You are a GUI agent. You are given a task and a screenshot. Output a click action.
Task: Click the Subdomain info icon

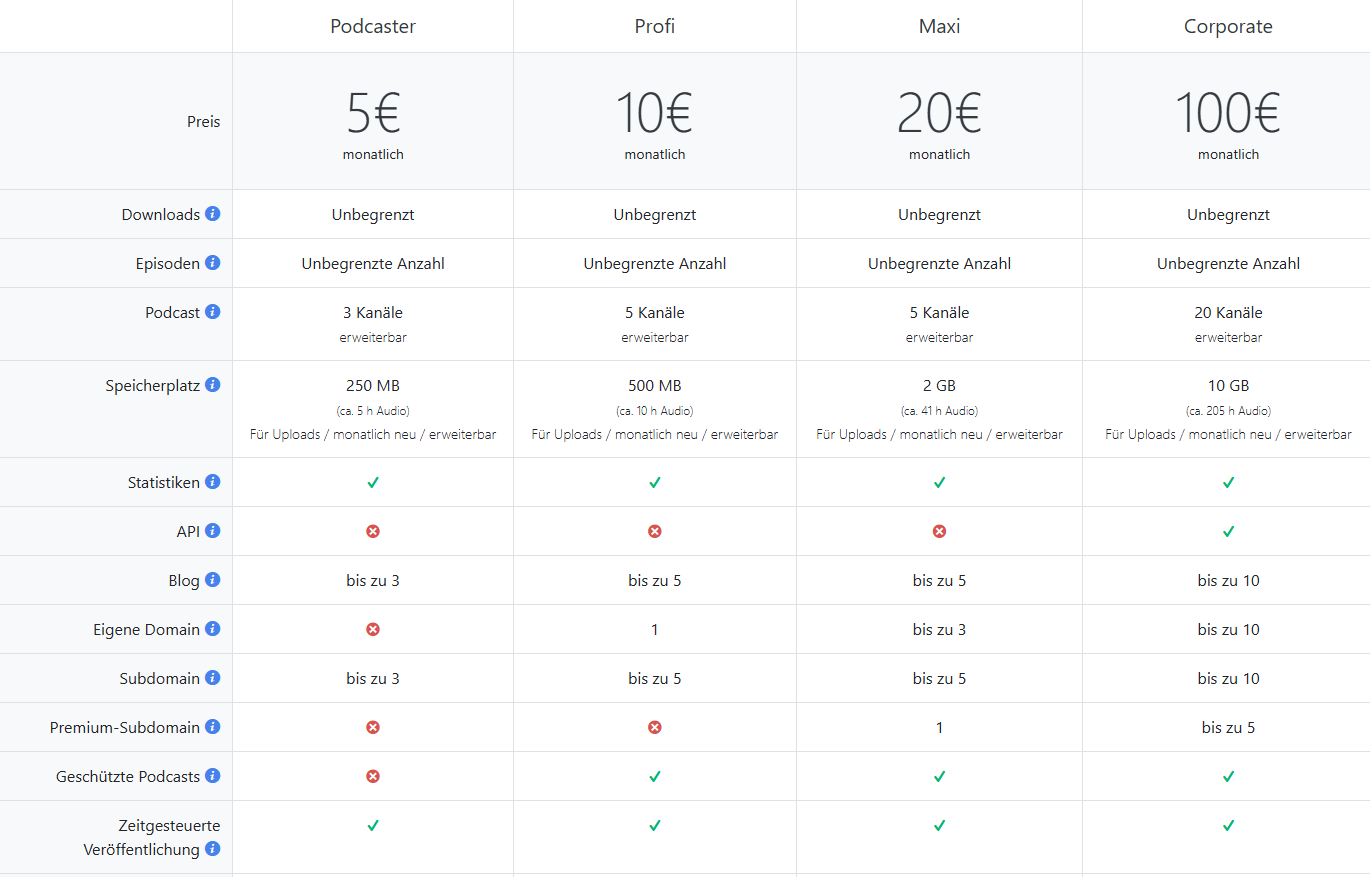tap(213, 678)
